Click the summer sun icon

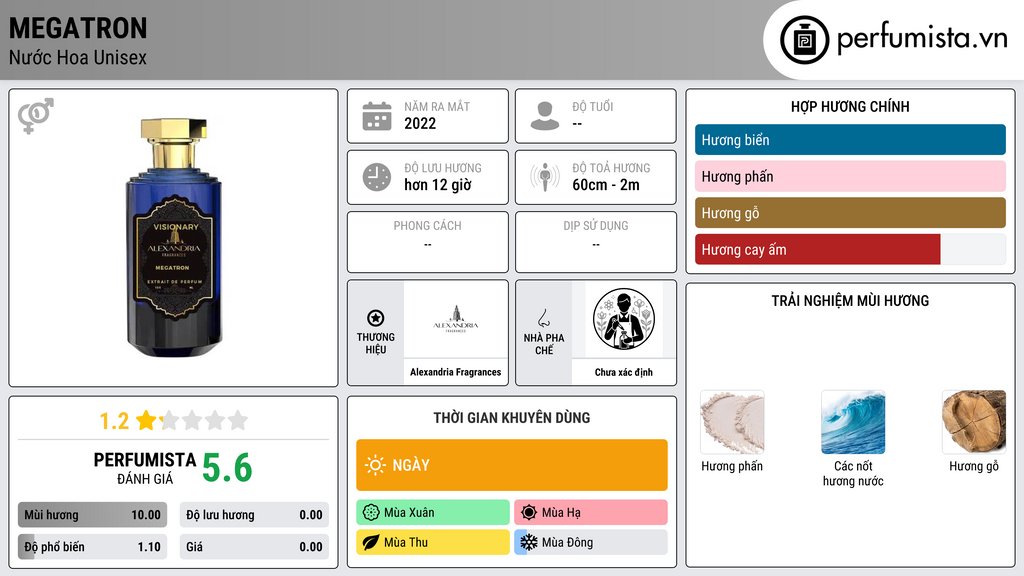pyautogui.click(x=529, y=513)
